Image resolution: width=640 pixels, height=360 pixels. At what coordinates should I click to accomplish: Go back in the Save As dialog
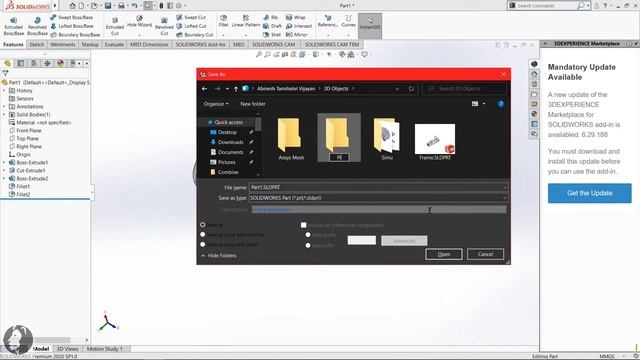coord(205,89)
